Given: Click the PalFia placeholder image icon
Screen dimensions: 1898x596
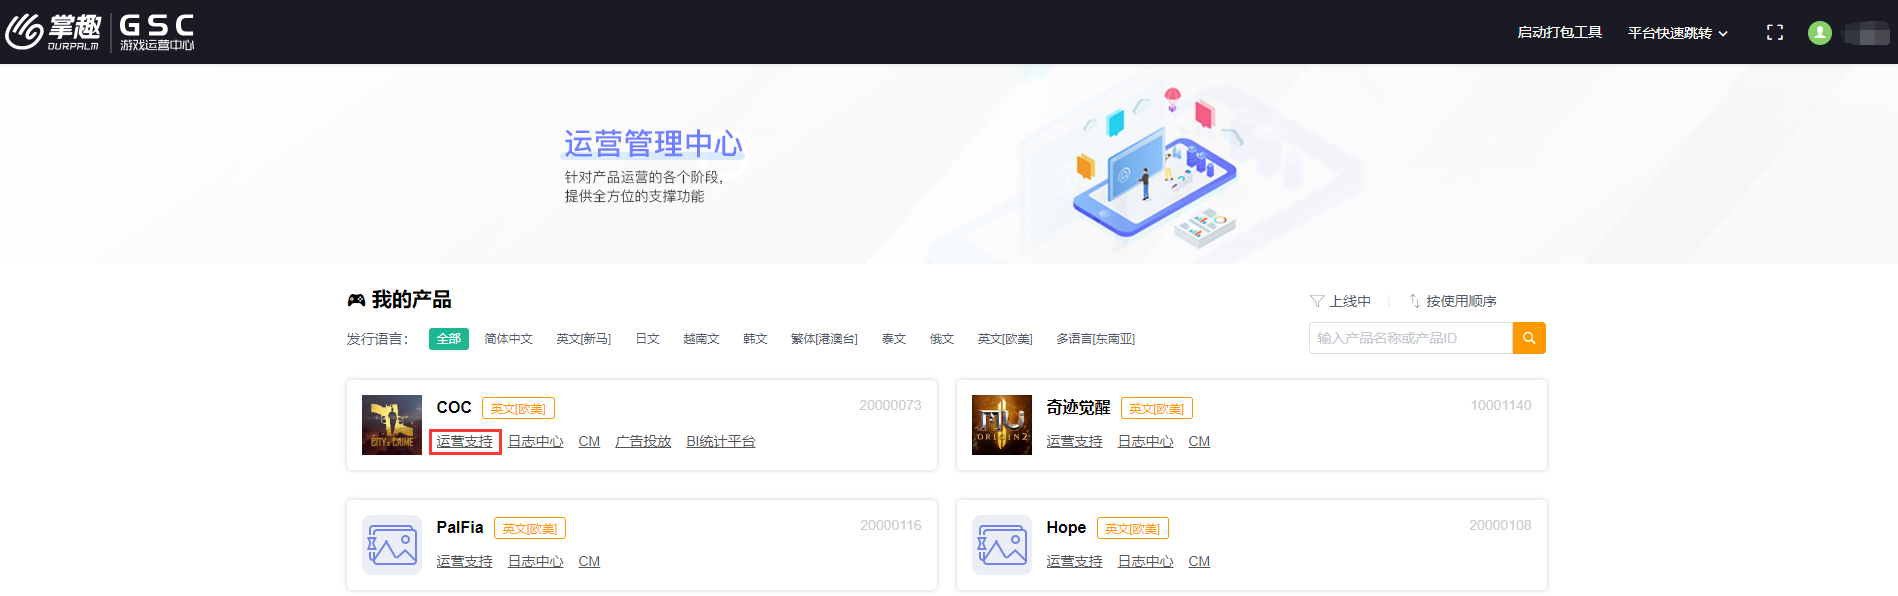Looking at the screenshot, I should 391,545.
